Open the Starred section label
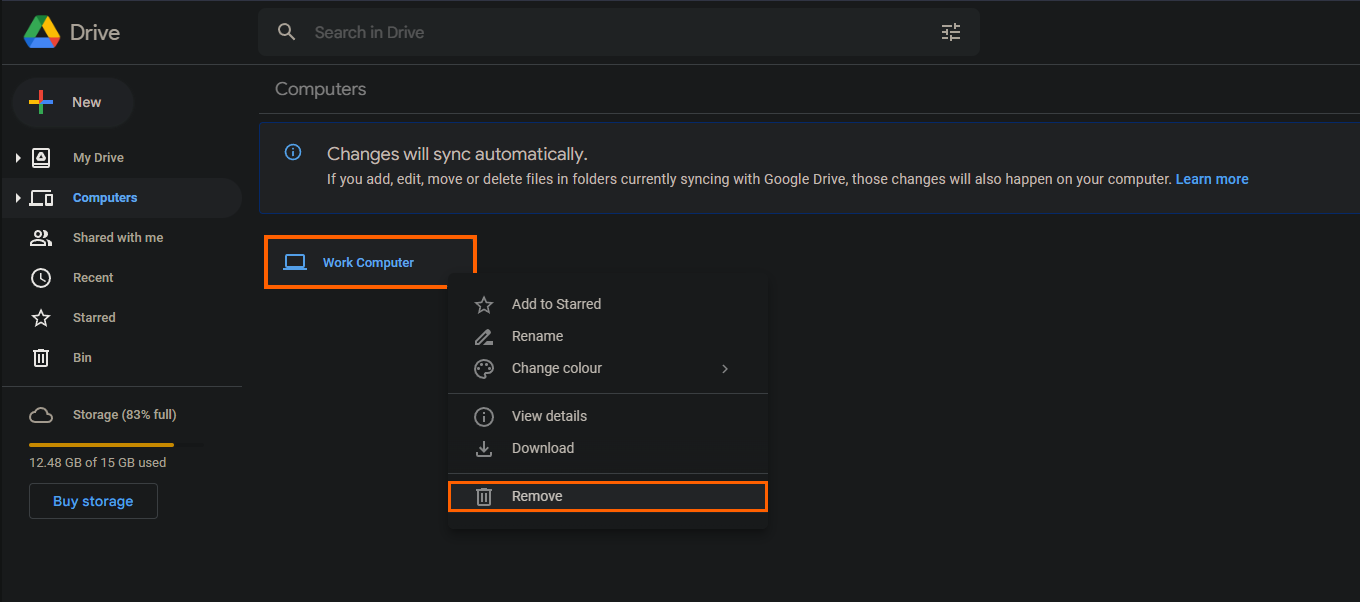 pos(94,318)
